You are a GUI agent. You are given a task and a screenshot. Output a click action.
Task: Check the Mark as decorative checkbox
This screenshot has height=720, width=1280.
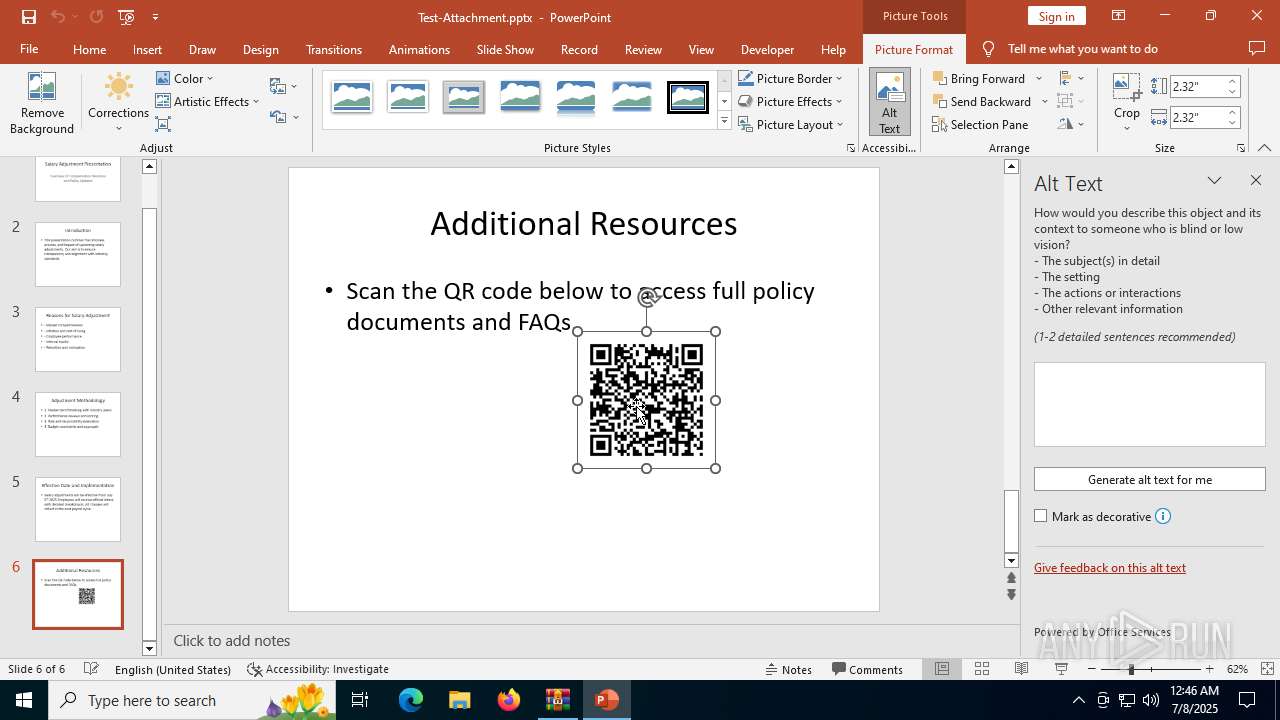[x=1041, y=516]
